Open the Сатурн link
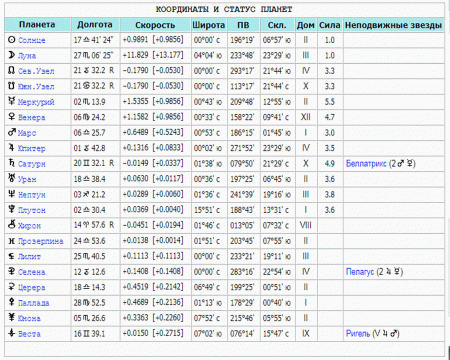 (x=31, y=164)
